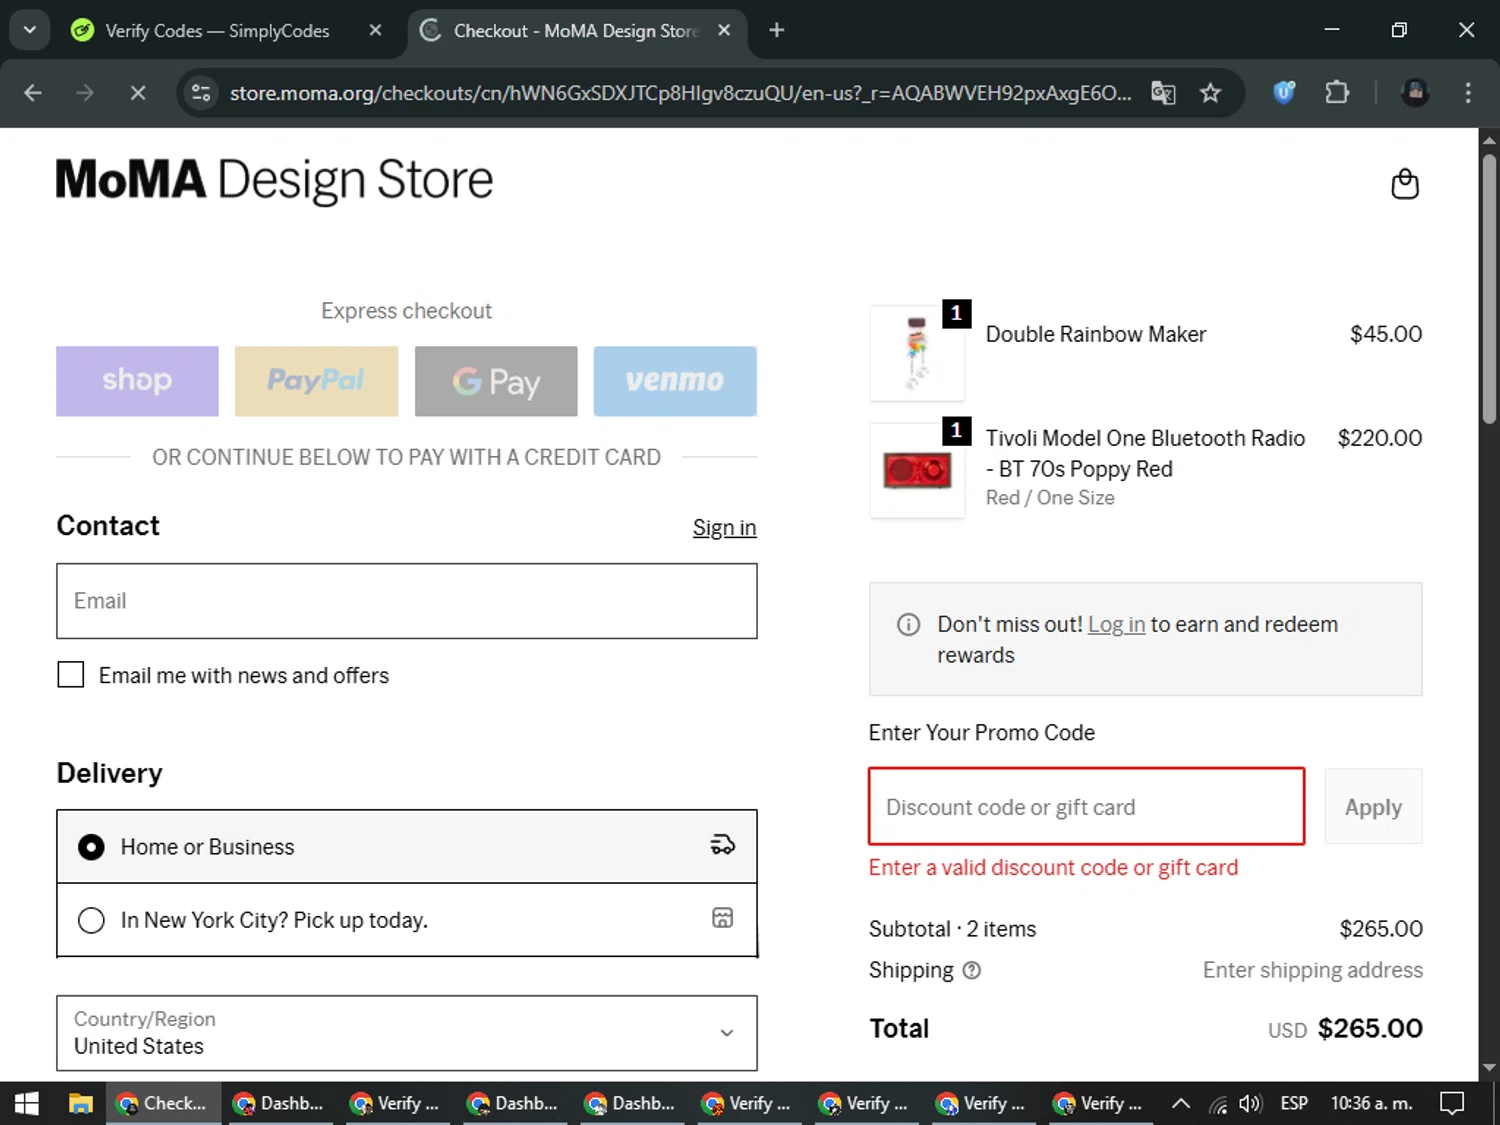Viewport: 1500px width, 1125px height.
Task: Open the notifications action center
Action: (x=1452, y=1104)
